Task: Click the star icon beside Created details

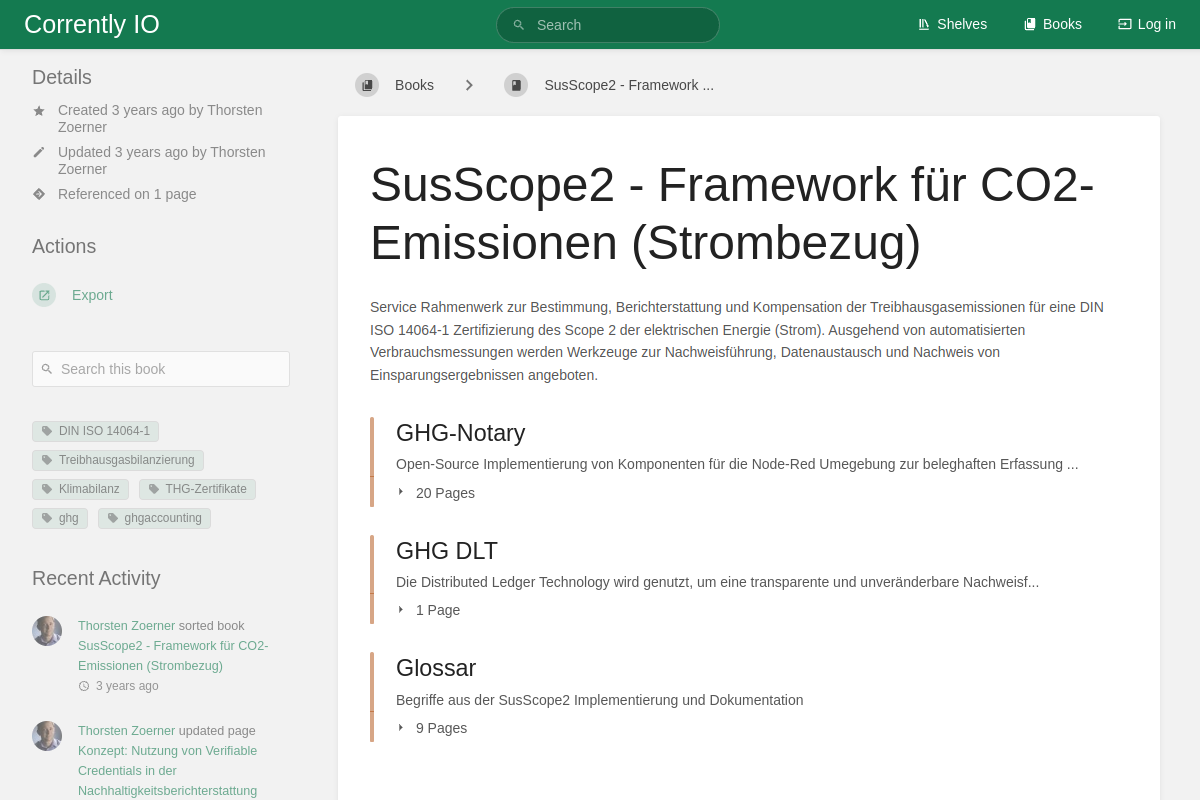Action: pos(39,111)
